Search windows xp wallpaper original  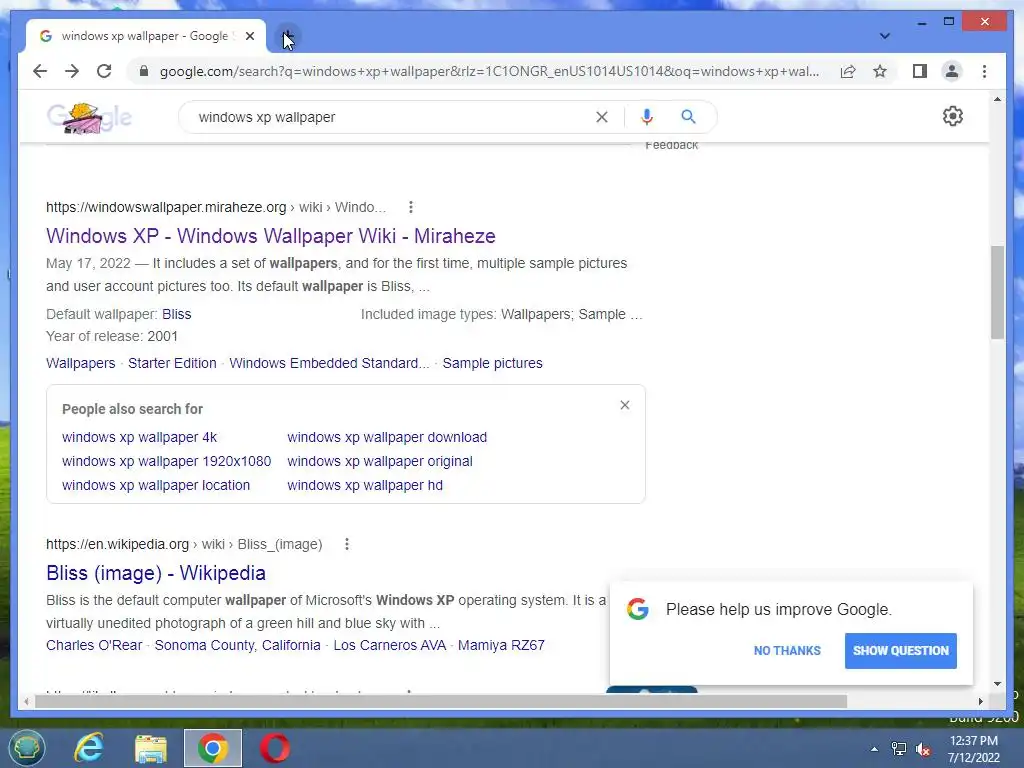pos(380,461)
